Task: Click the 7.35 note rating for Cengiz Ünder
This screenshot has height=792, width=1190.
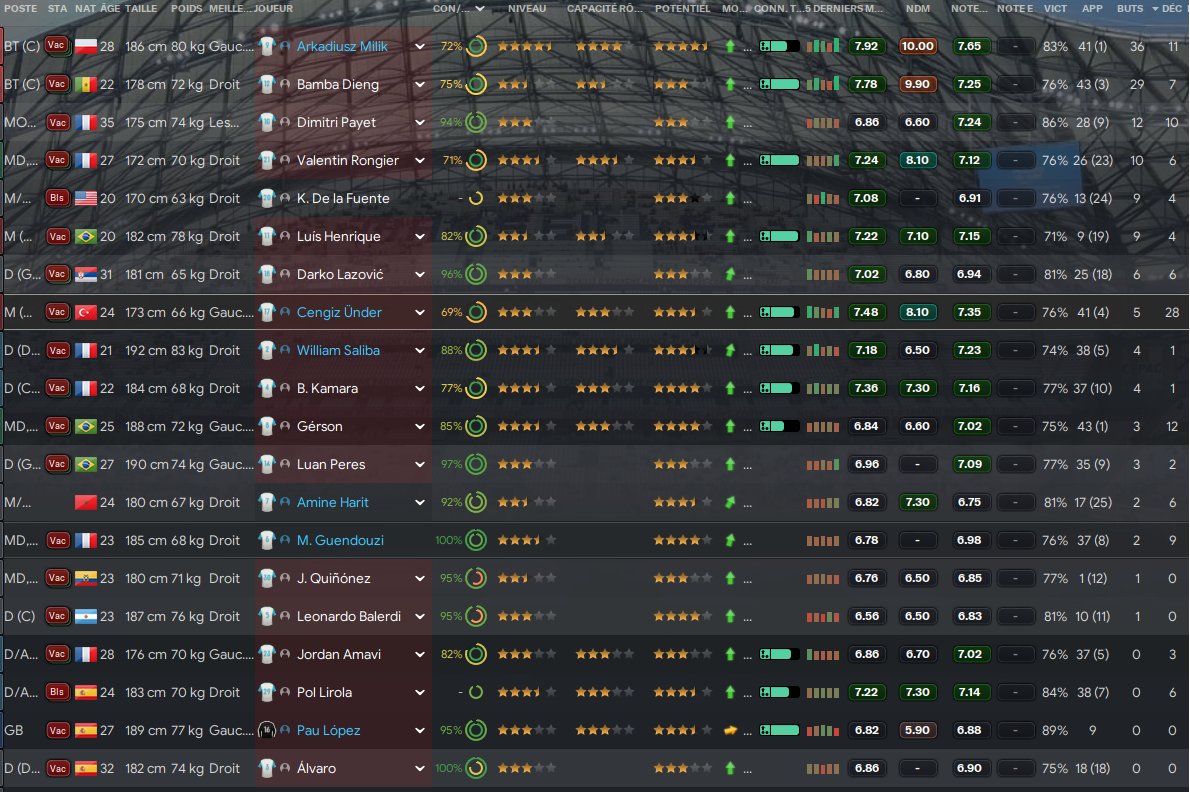Action: tap(969, 313)
